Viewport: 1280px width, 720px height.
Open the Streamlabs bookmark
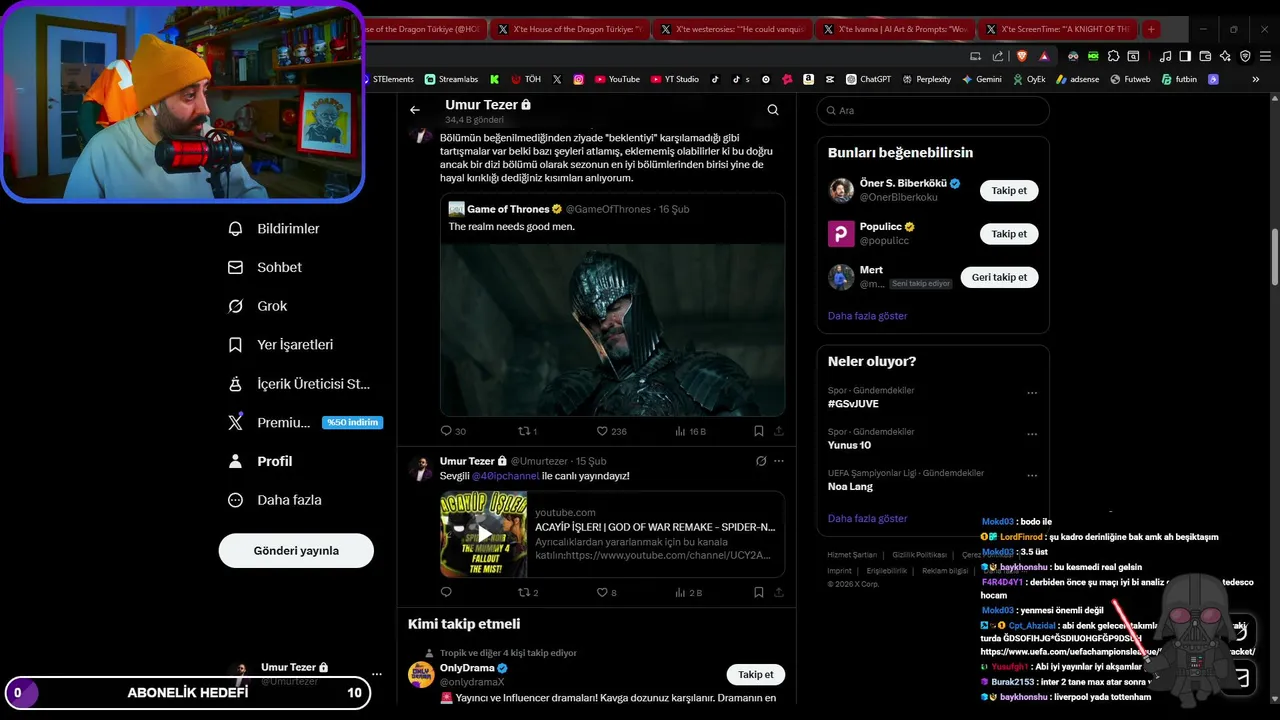click(451, 79)
